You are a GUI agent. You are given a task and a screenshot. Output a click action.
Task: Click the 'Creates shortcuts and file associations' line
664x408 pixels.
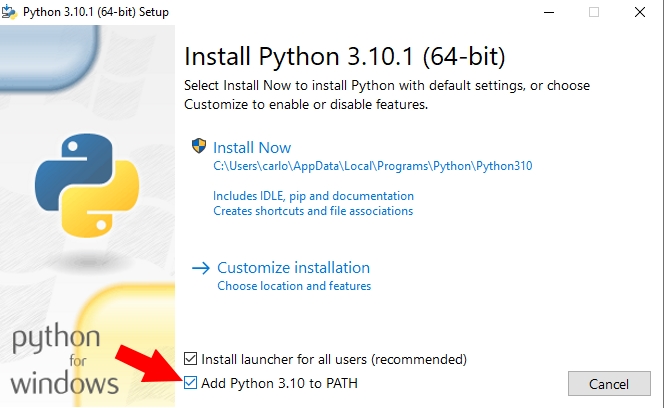pos(312,211)
